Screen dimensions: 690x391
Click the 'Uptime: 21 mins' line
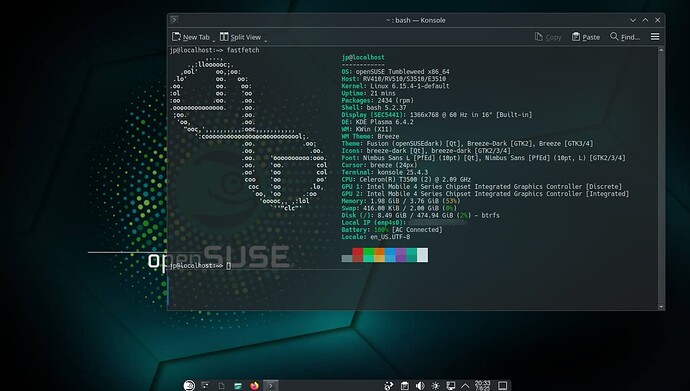click(x=368, y=93)
